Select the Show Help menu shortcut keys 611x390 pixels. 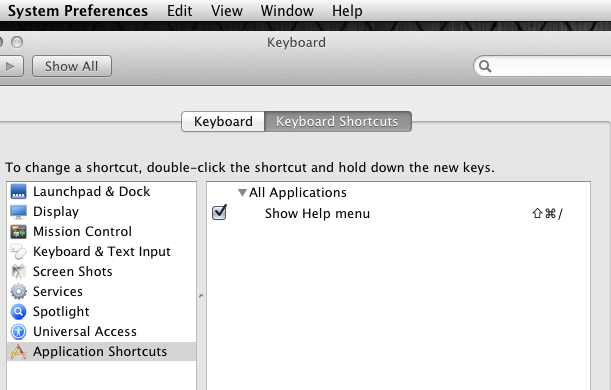pyautogui.click(x=547, y=214)
